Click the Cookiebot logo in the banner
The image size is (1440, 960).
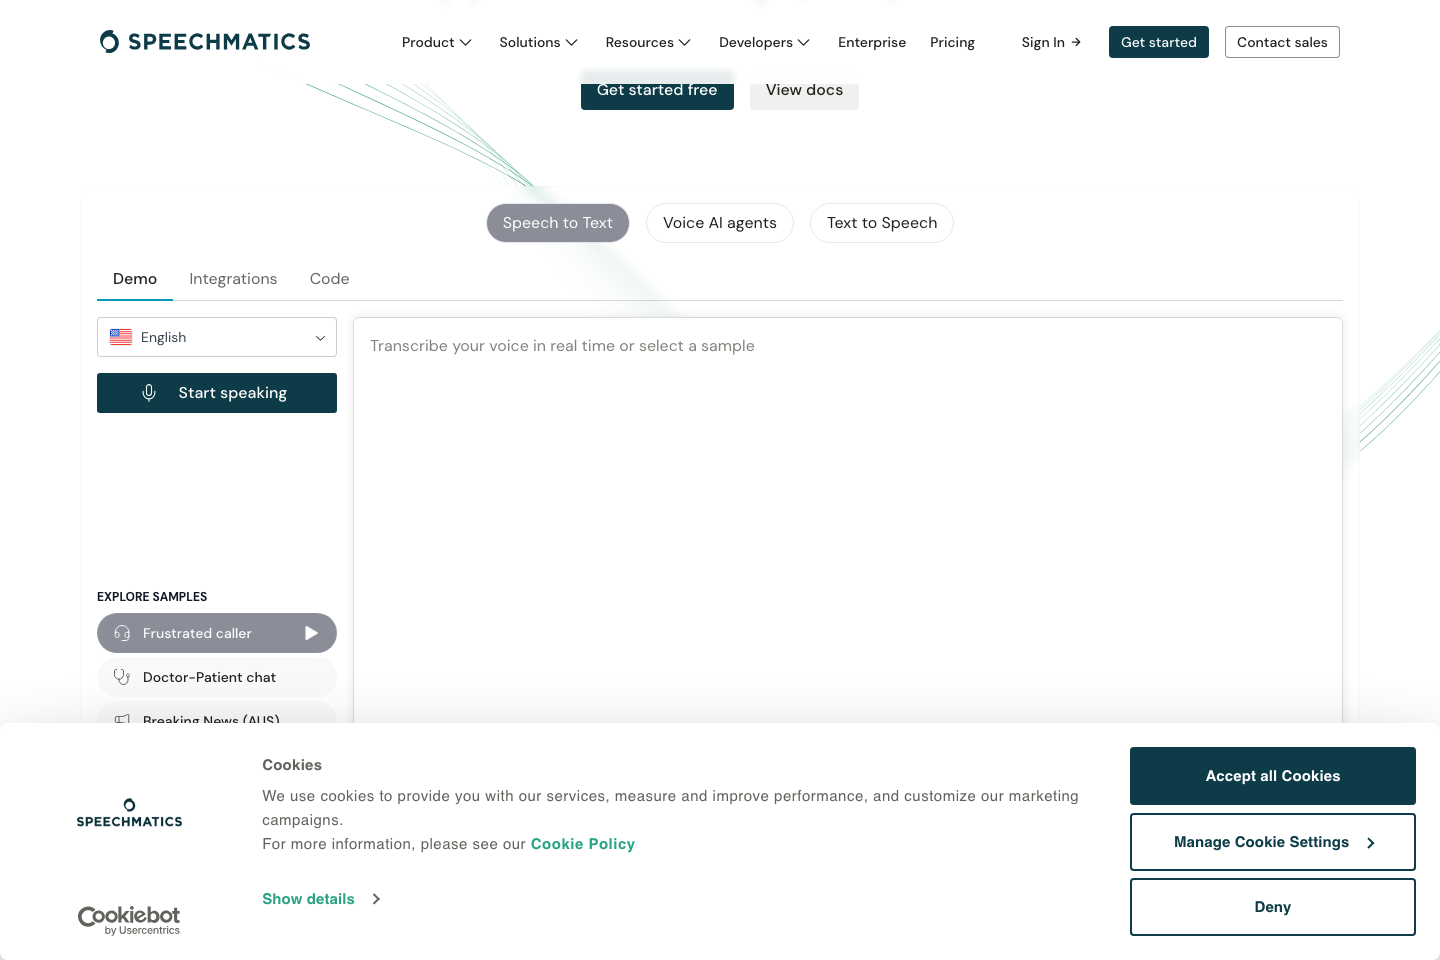coord(129,916)
